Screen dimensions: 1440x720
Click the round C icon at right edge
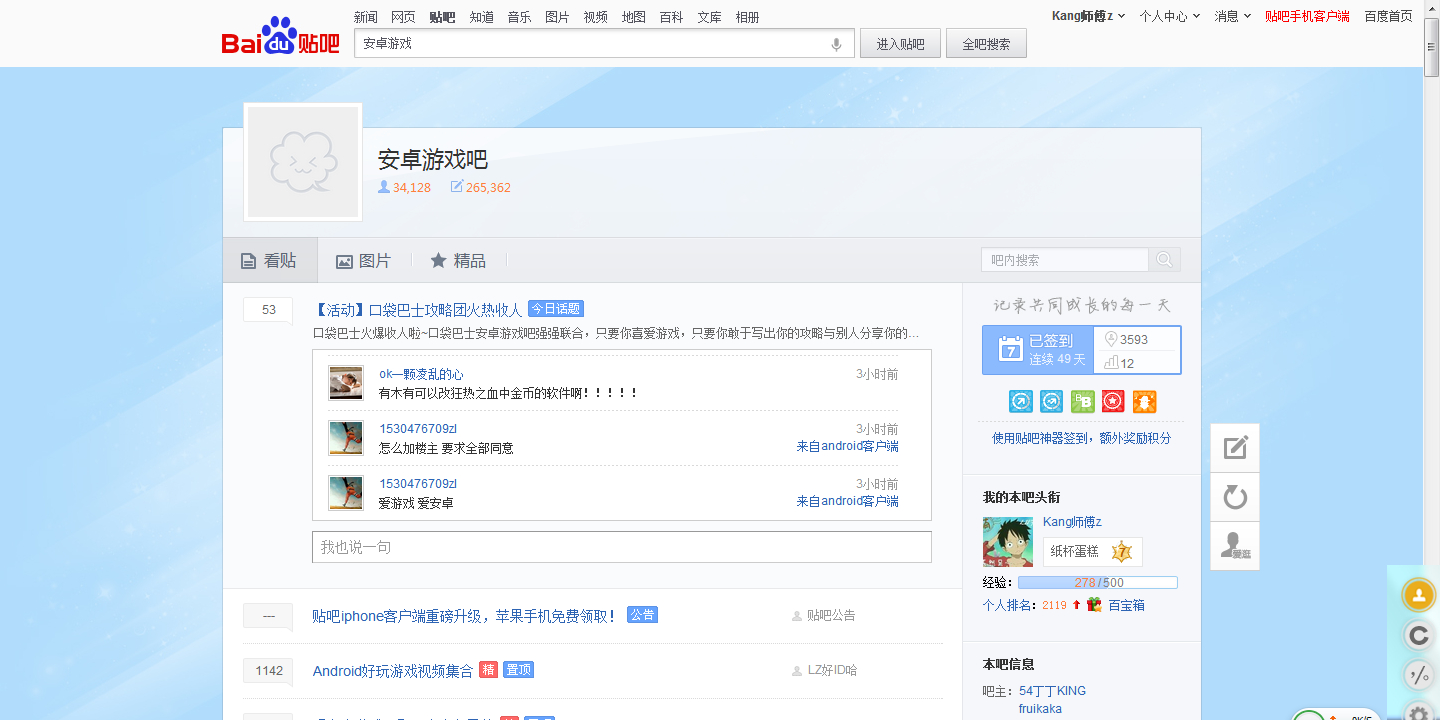click(x=1418, y=635)
